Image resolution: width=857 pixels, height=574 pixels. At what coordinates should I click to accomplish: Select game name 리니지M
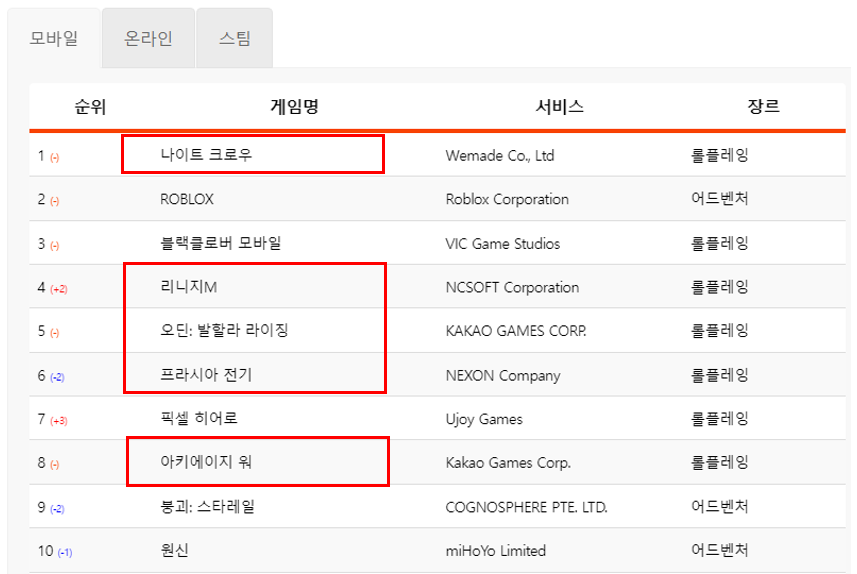click(189, 286)
